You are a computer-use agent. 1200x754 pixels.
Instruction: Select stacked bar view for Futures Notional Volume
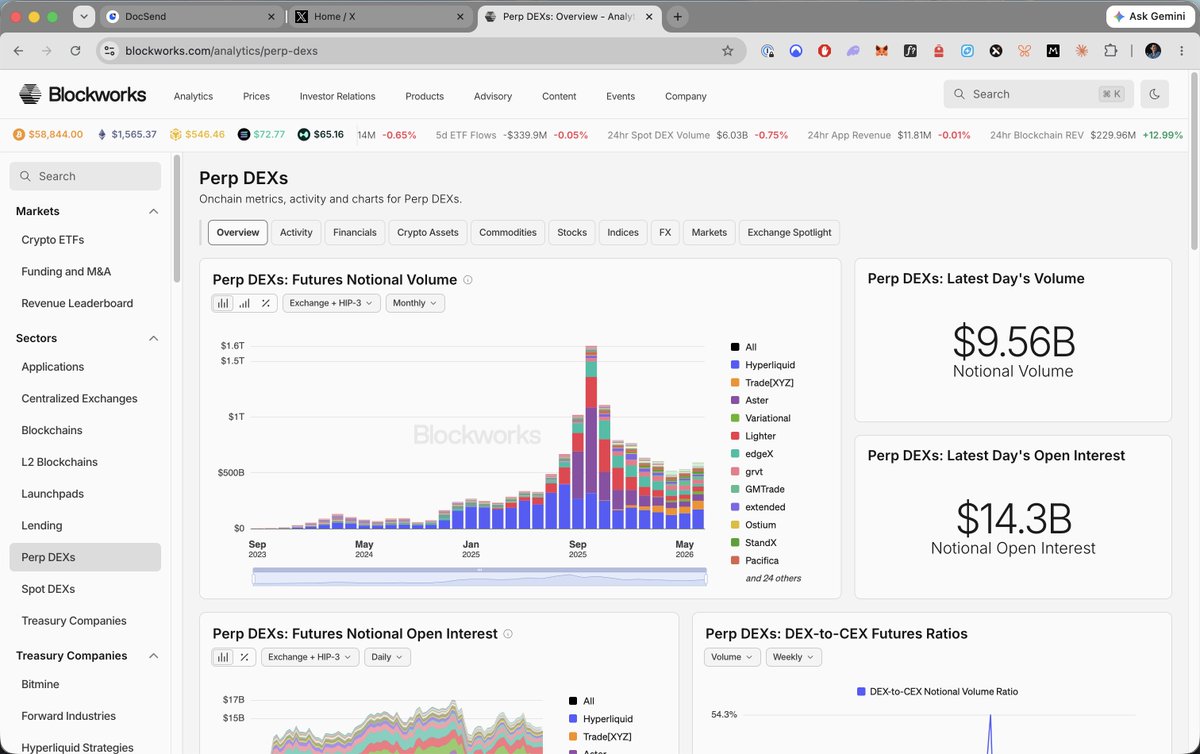tap(224, 303)
